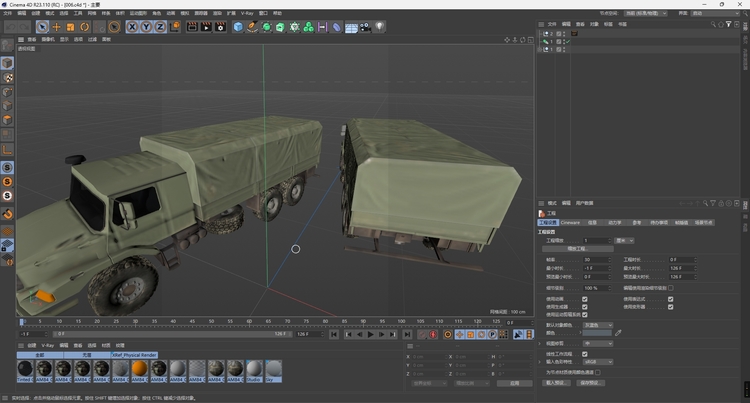Toggle the third left-column project checkbox

click(585, 315)
